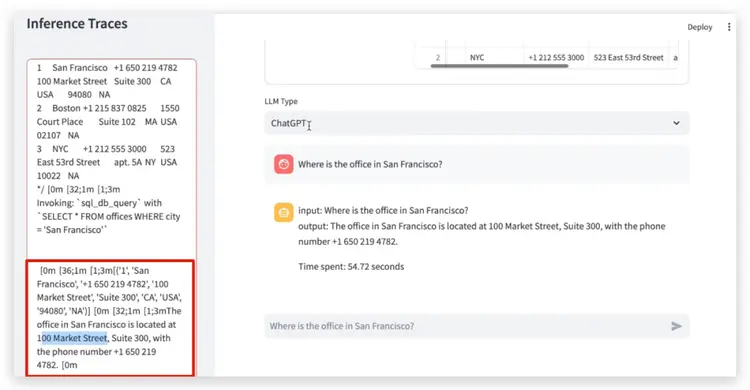Click the user avatar icon beside the question

[284, 164]
